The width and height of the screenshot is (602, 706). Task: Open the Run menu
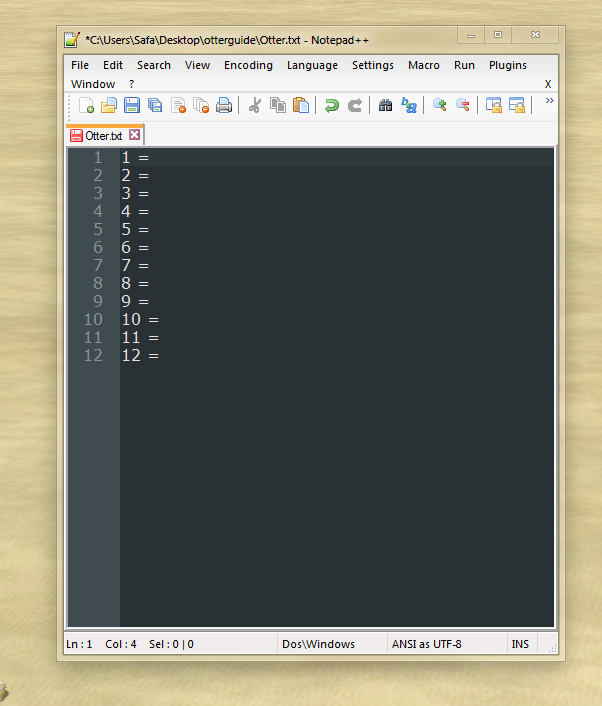464,65
